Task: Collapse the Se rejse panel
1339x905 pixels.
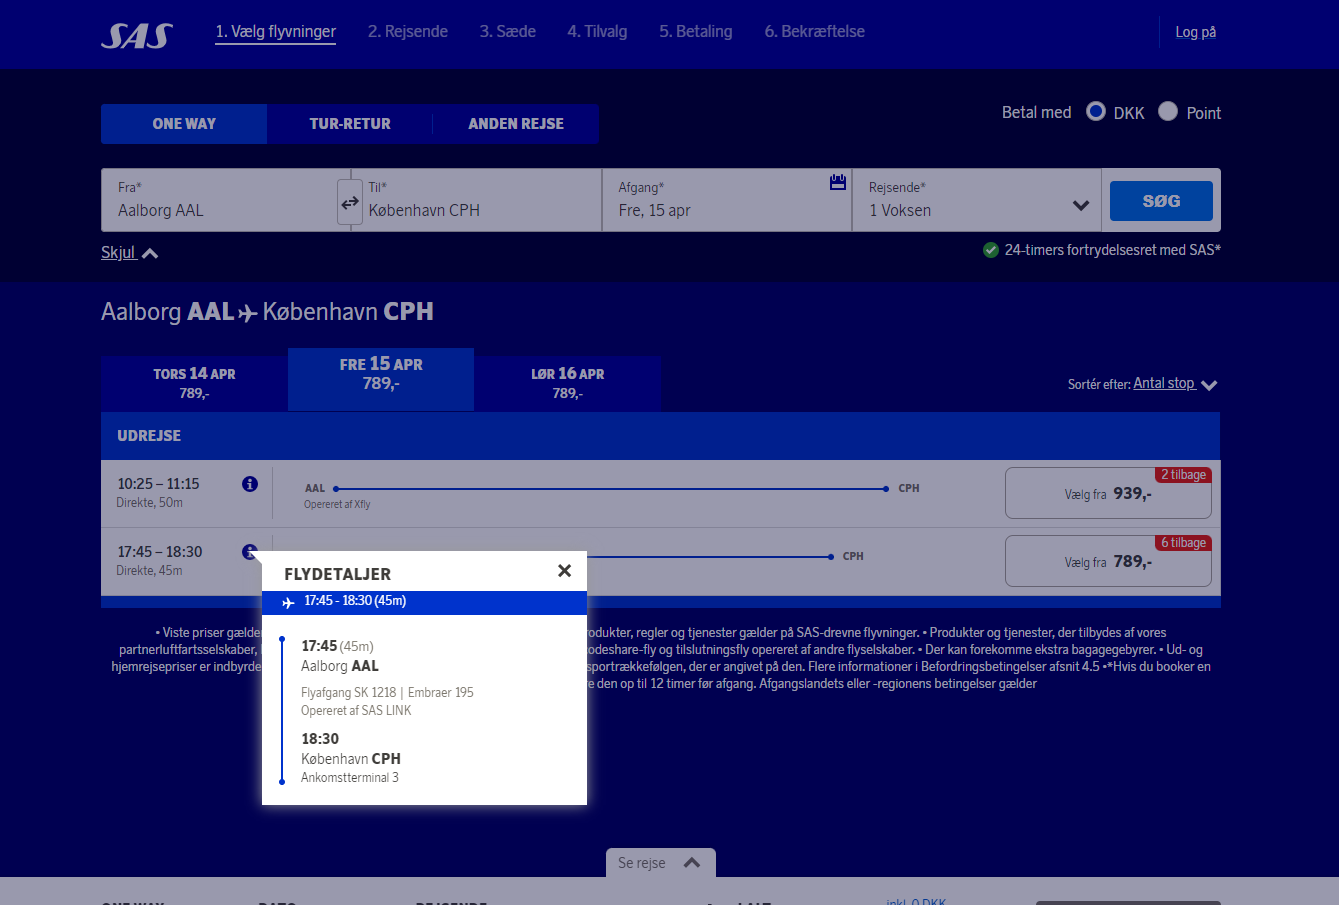Action: [661, 863]
